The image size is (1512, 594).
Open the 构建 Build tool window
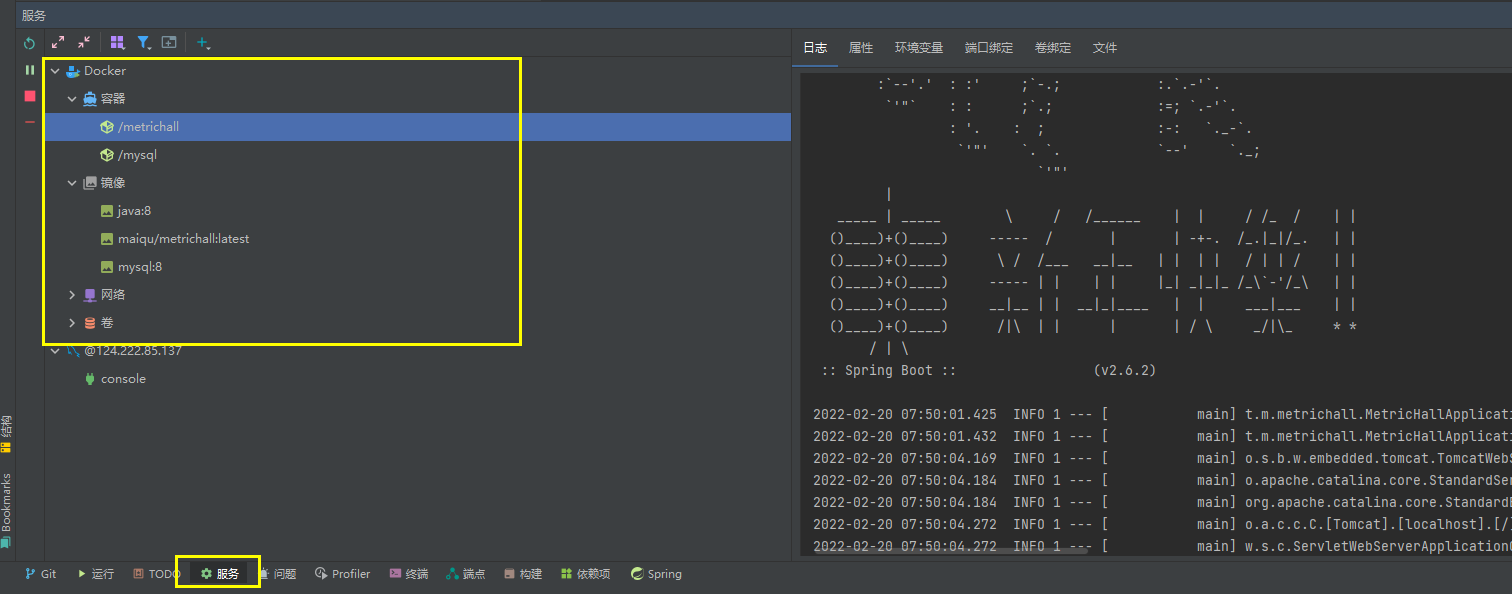pos(523,574)
